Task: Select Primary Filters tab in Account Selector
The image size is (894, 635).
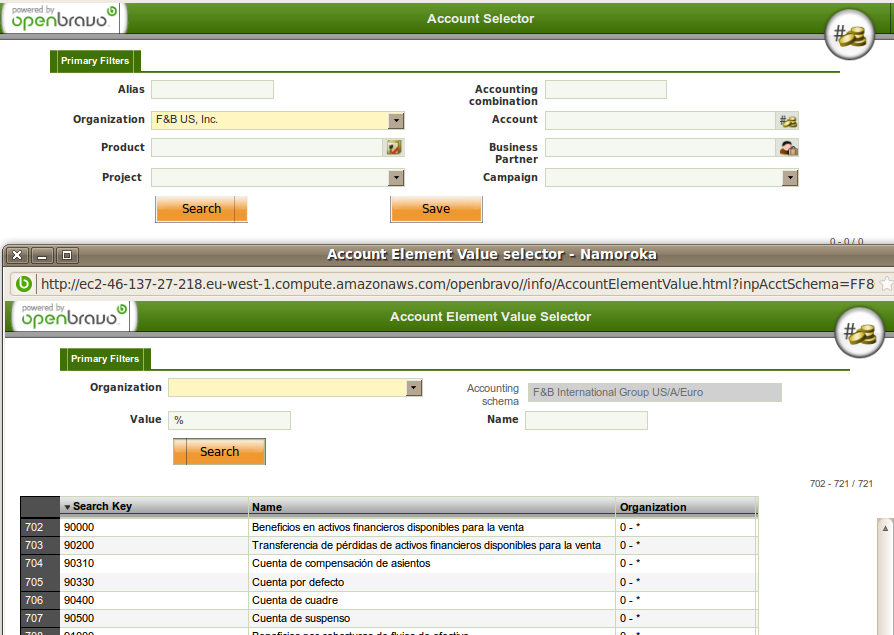Action: coord(95,61)
